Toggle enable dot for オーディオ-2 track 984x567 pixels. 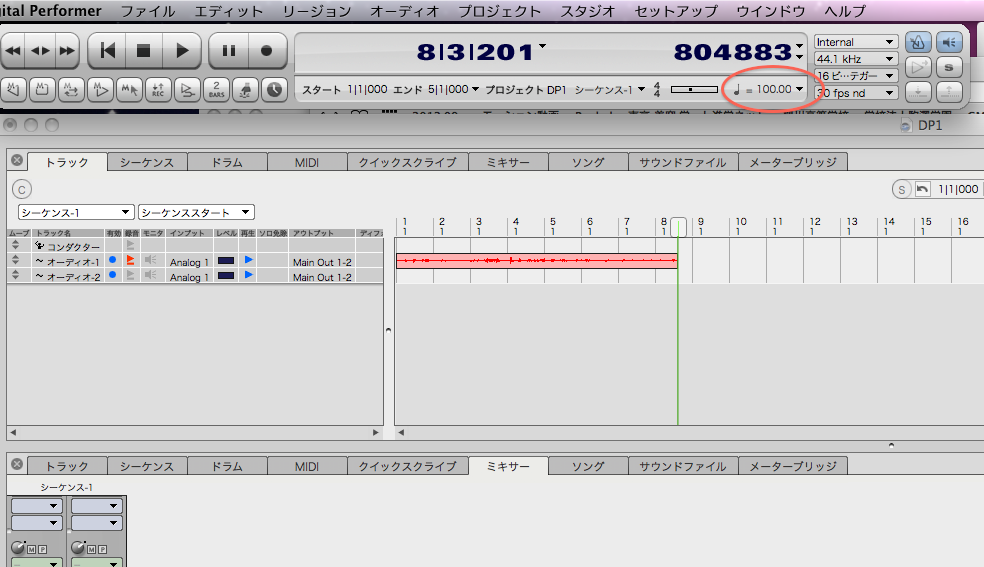pos(112,275)
